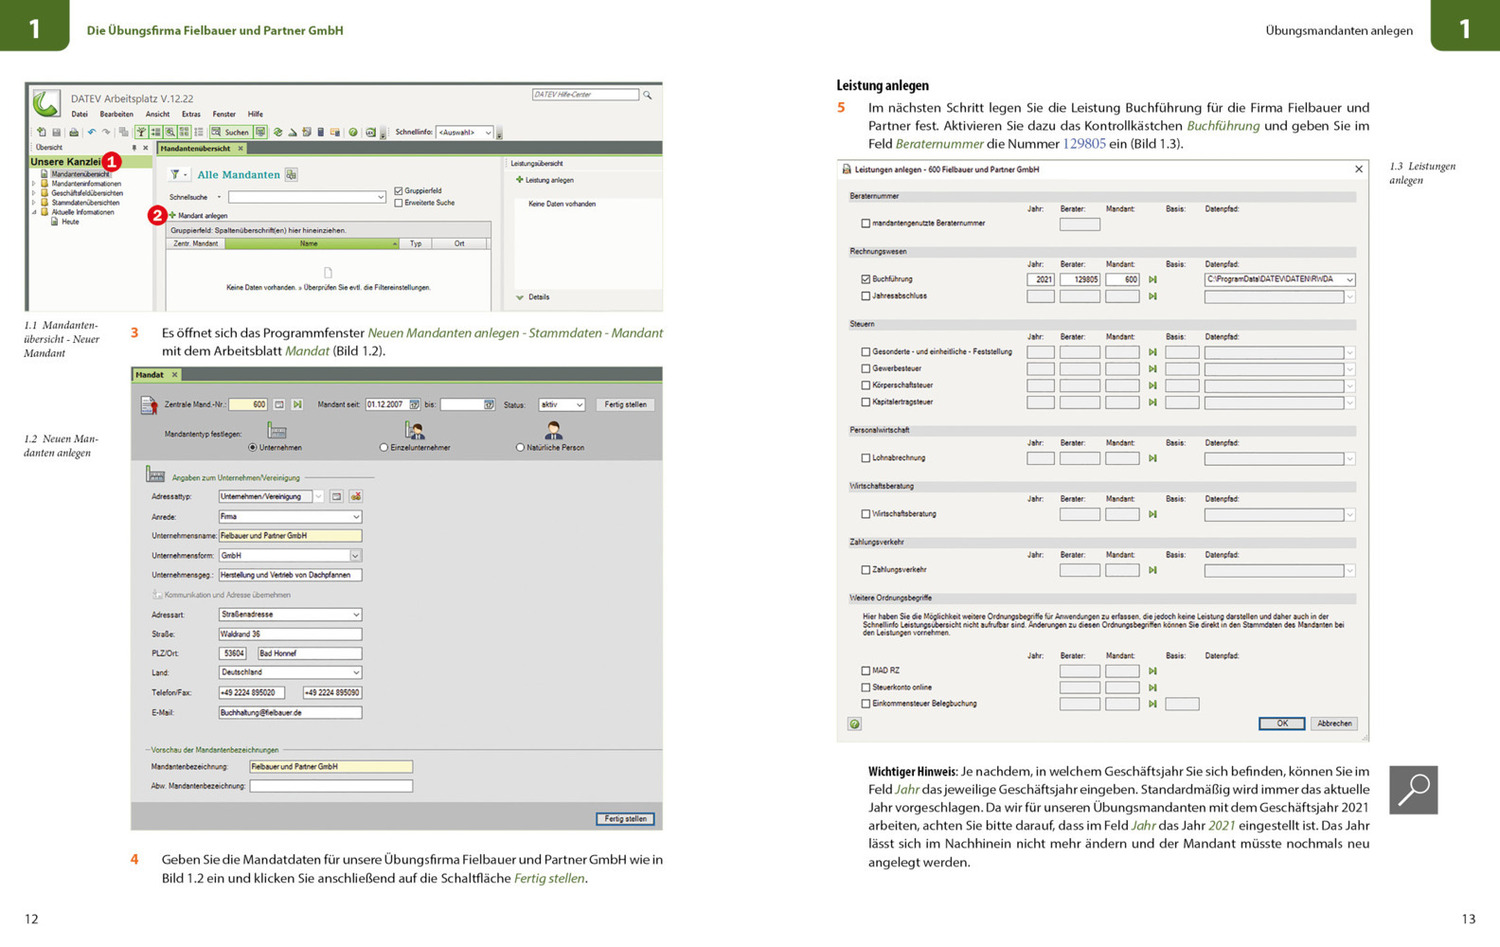Click Abbrechen in Leistungen anlegen dialog

tap(1334, 723)
